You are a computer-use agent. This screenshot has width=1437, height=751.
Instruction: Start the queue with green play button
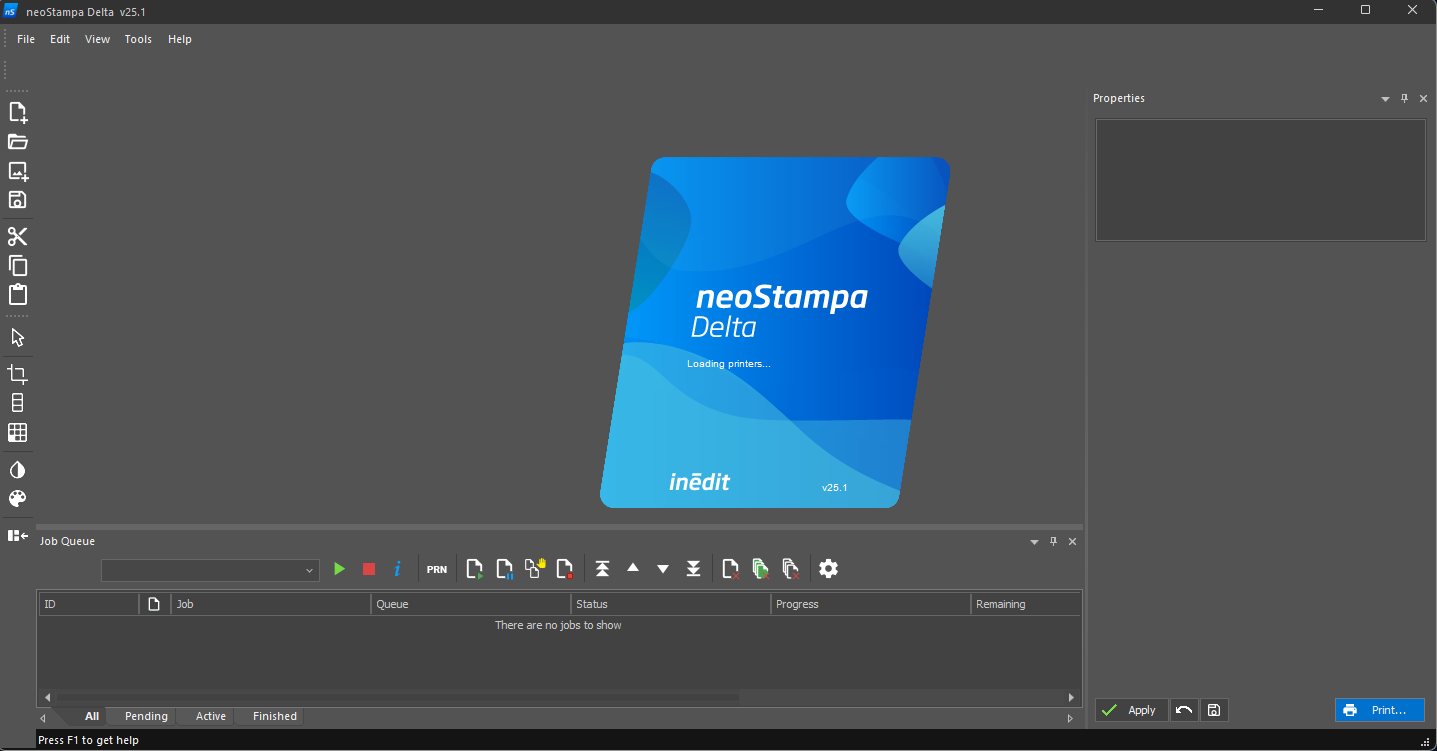(339, 569)
